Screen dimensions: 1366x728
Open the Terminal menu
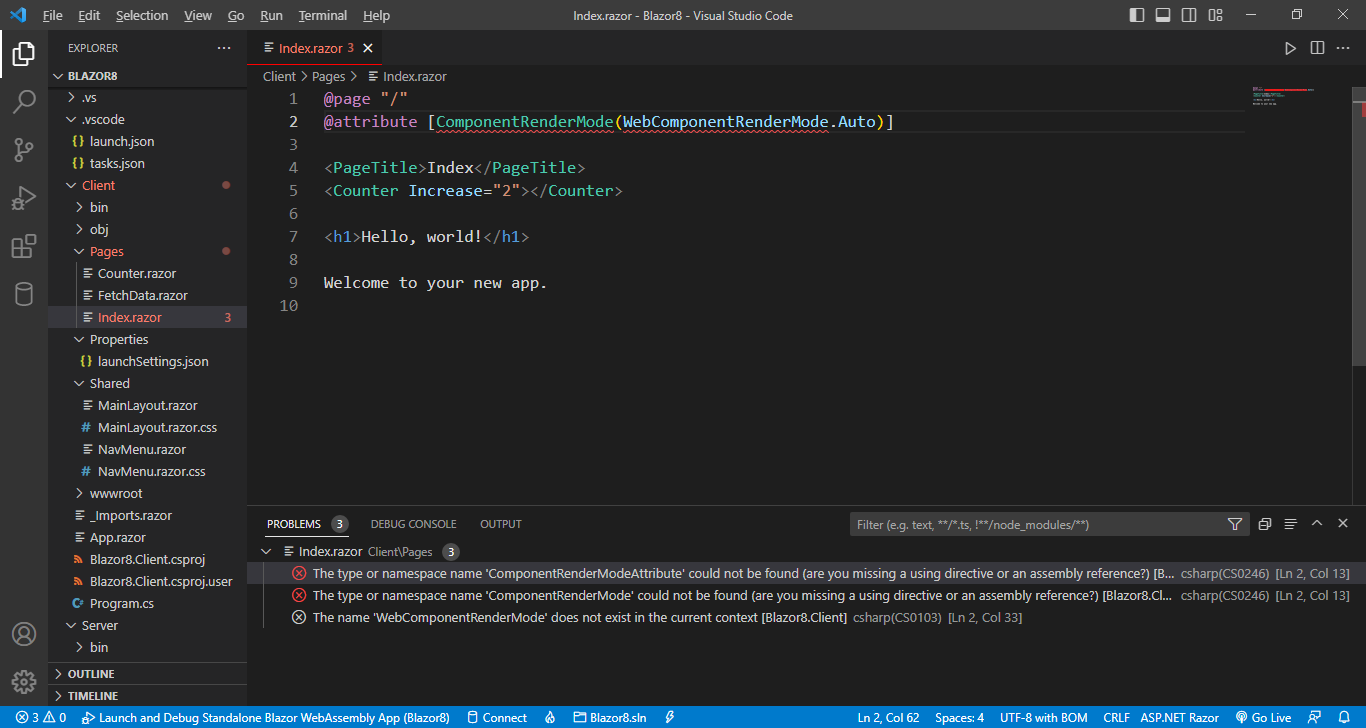(323, 15)
